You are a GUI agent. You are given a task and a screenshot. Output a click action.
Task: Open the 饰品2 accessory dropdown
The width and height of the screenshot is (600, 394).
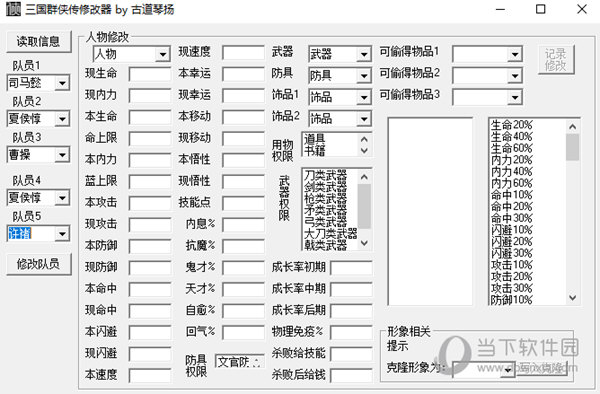(x=364, y=119)
